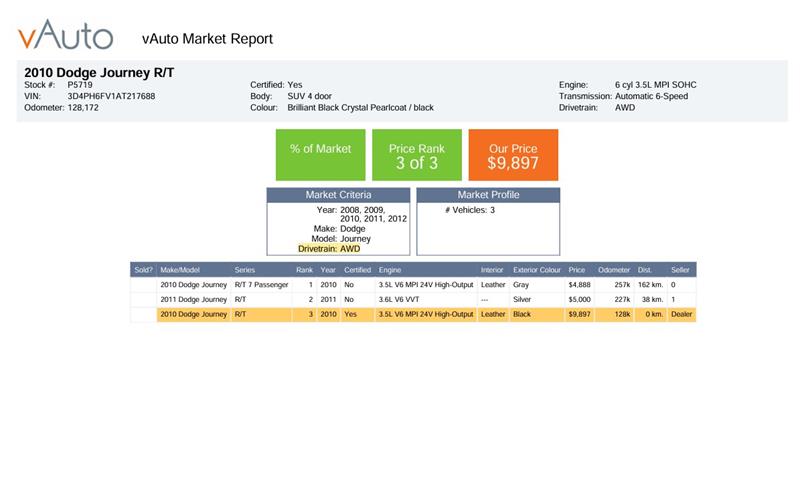Image resolution: width=800 pixels, height=504 pixels.
Task: Click the odometer value 128,172
Action: click(83, 108)
